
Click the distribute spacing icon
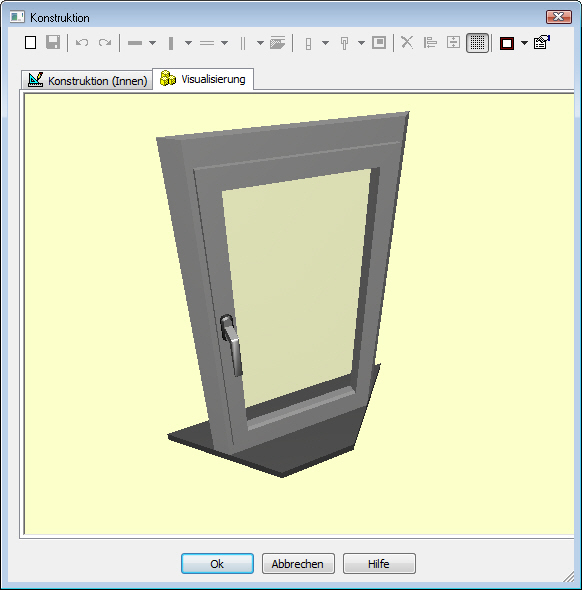[x=453, y=43]
